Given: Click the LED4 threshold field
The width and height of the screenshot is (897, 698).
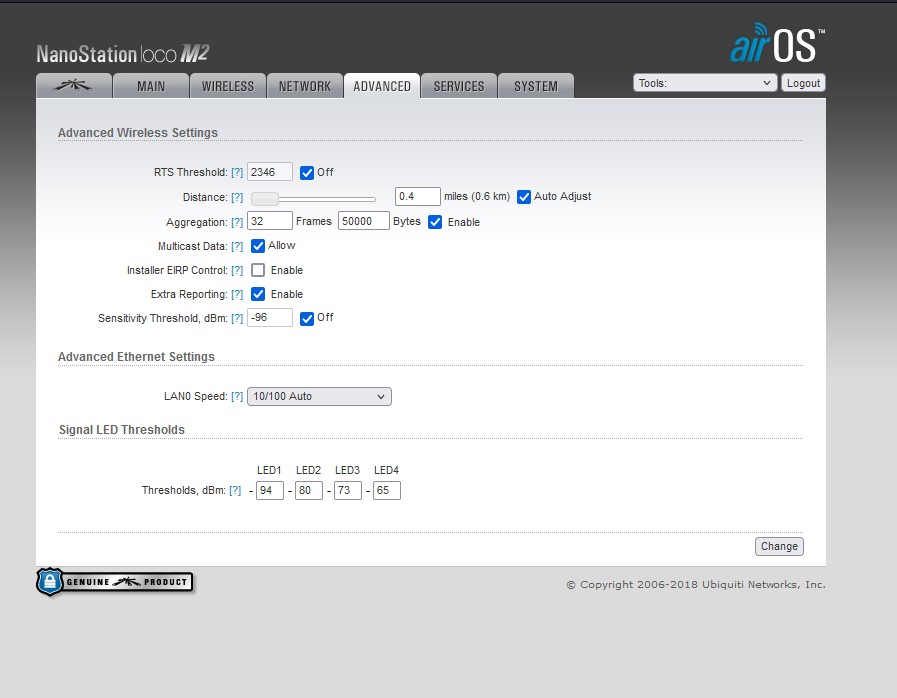Looking at the screenshot, I should (387, 490).
